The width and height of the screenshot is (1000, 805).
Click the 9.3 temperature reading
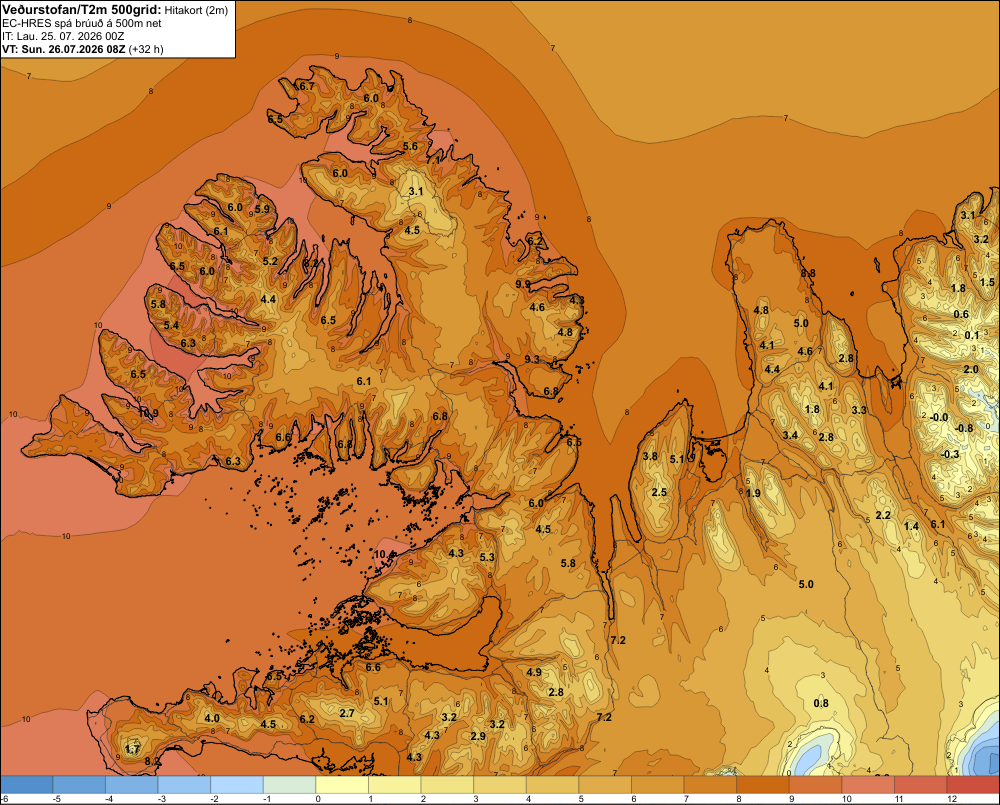tap(532, 359)
